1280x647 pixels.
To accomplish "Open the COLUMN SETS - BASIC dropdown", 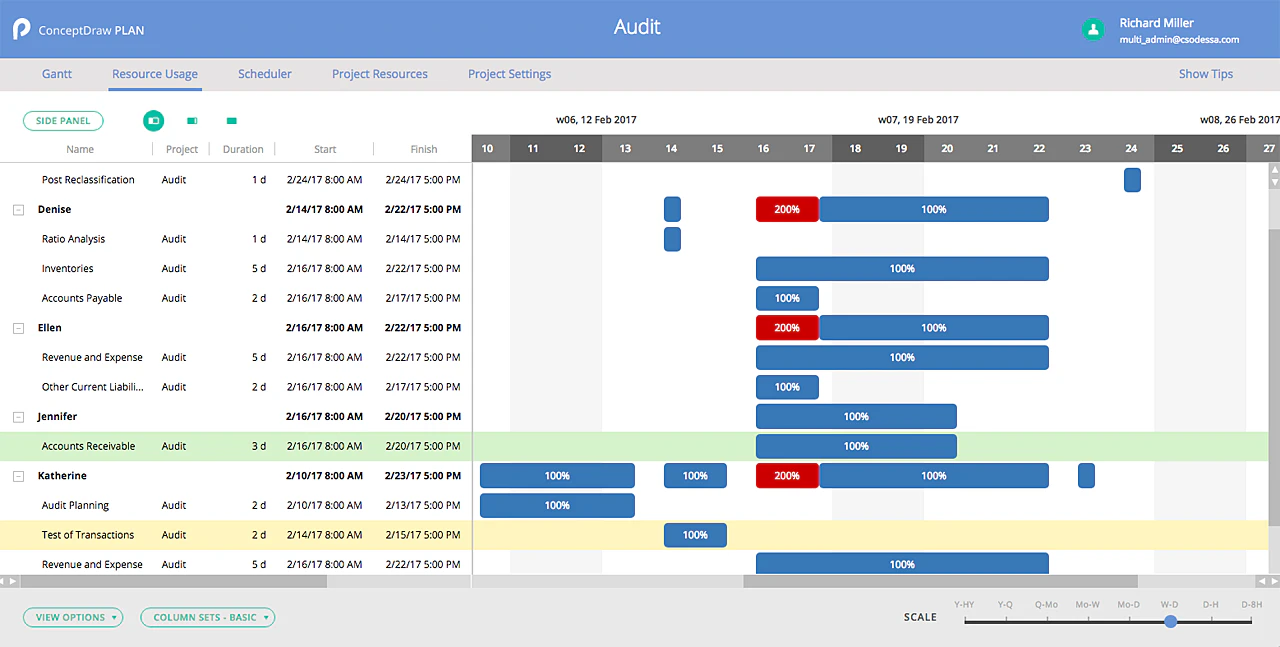I will pyautogui.click(x=207, y=617).
